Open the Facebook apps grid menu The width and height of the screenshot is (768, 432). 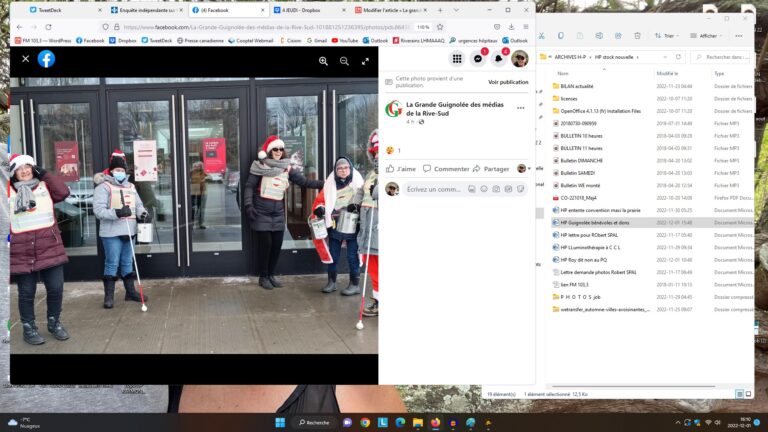[x=457, y=59]
